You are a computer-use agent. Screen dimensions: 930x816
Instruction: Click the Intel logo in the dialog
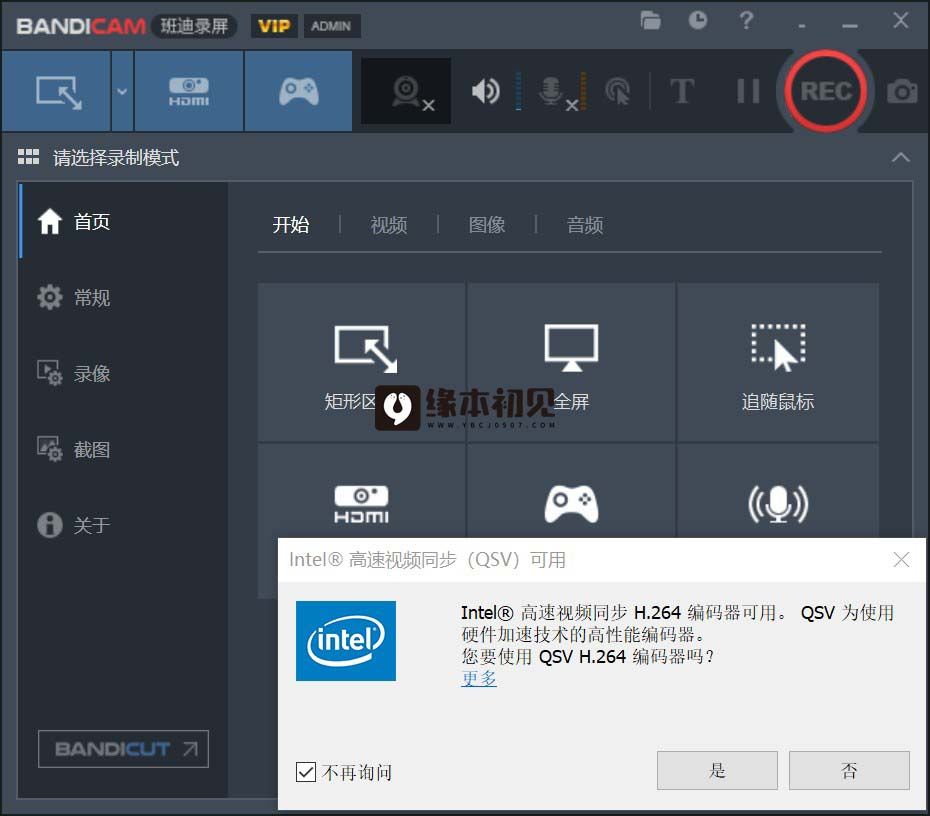(x=346, y=640)
